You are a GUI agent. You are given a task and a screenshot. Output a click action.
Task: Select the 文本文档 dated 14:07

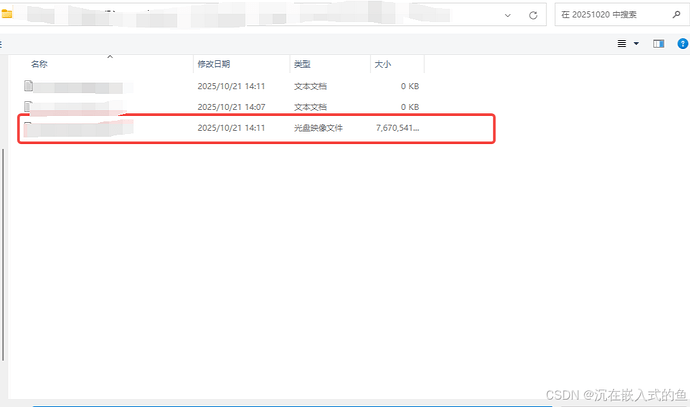(318, 106)
